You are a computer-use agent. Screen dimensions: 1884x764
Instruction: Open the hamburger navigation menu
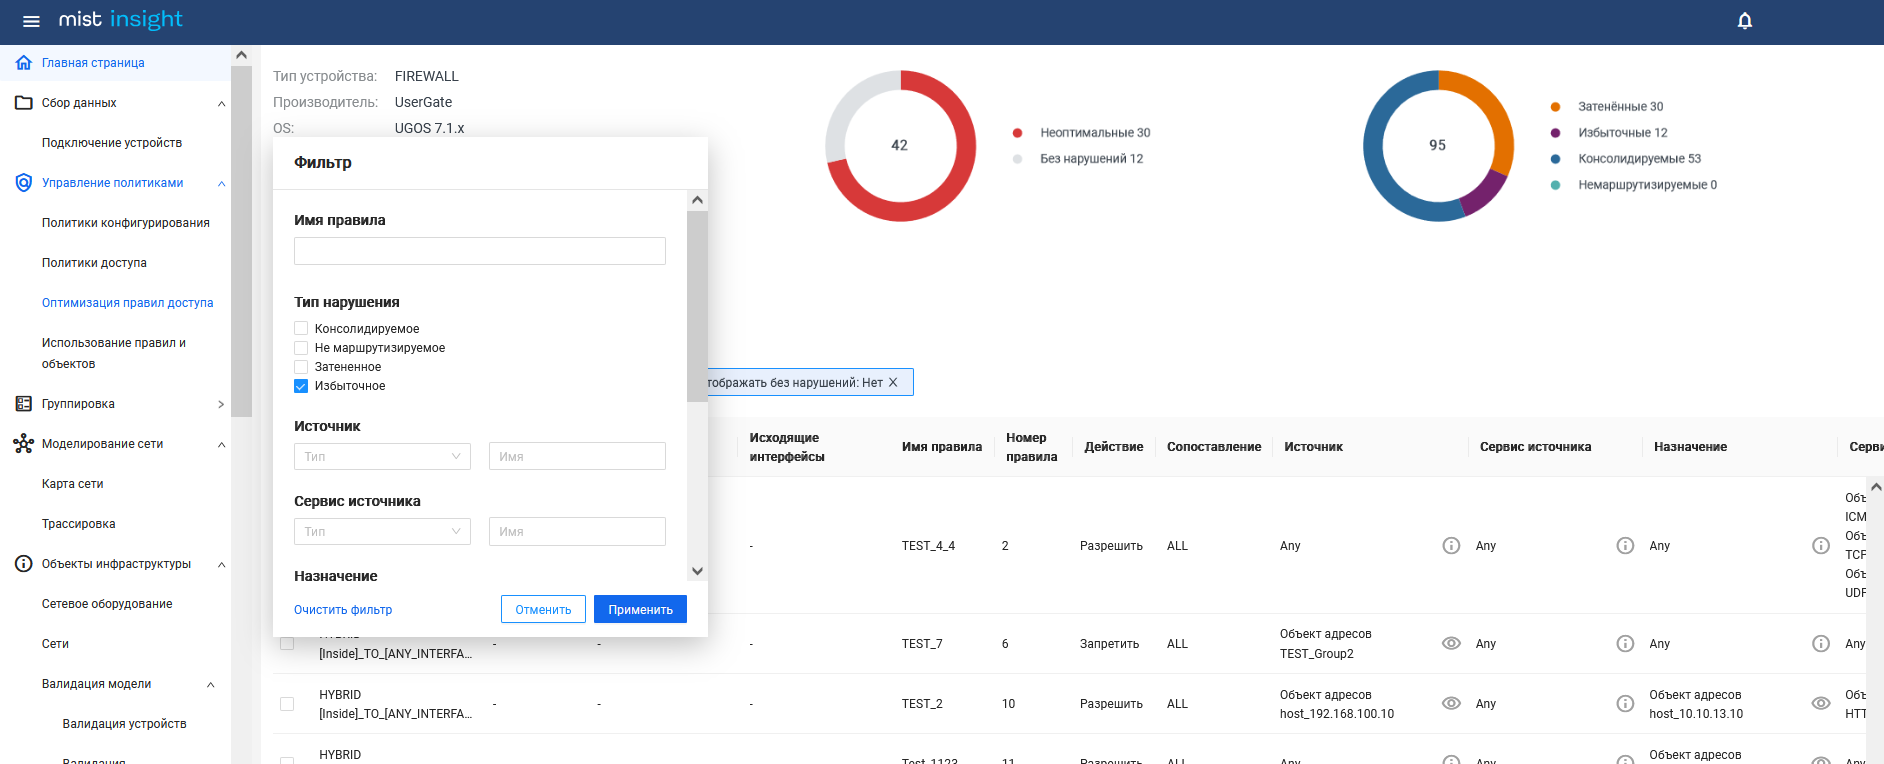(x=31, y=21)
